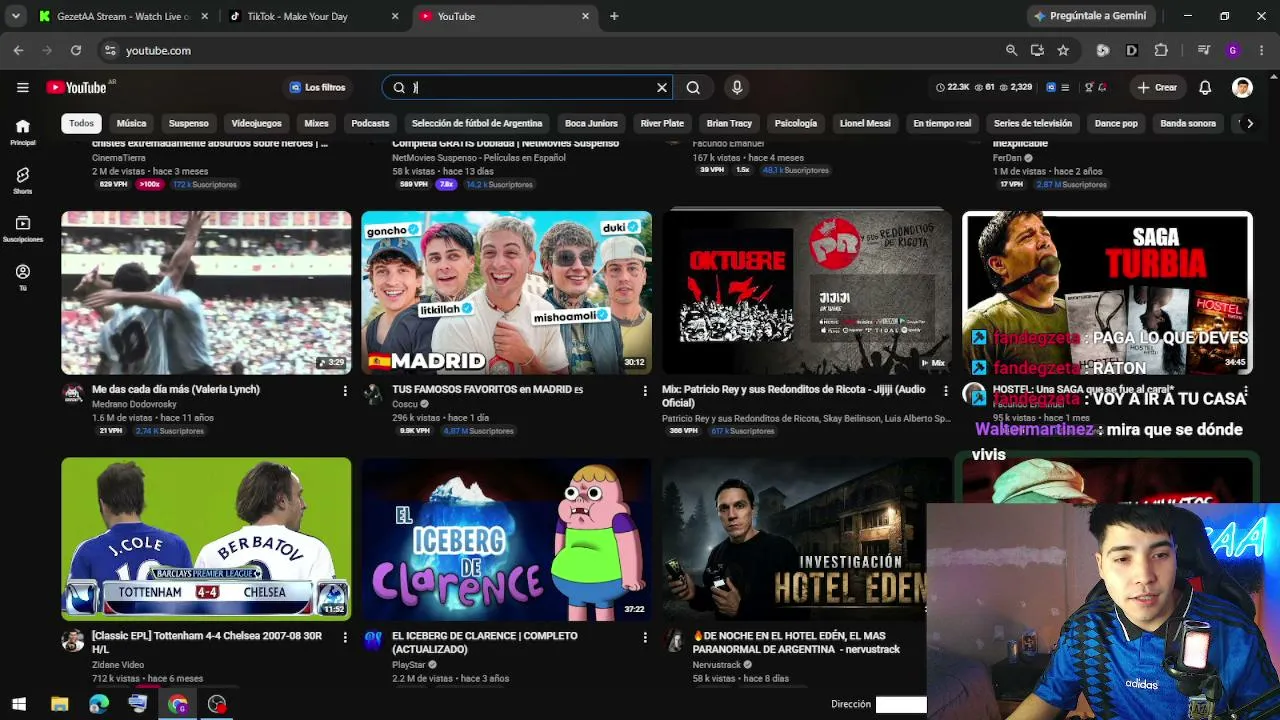View site information icon in address bar

coord(110,50)
